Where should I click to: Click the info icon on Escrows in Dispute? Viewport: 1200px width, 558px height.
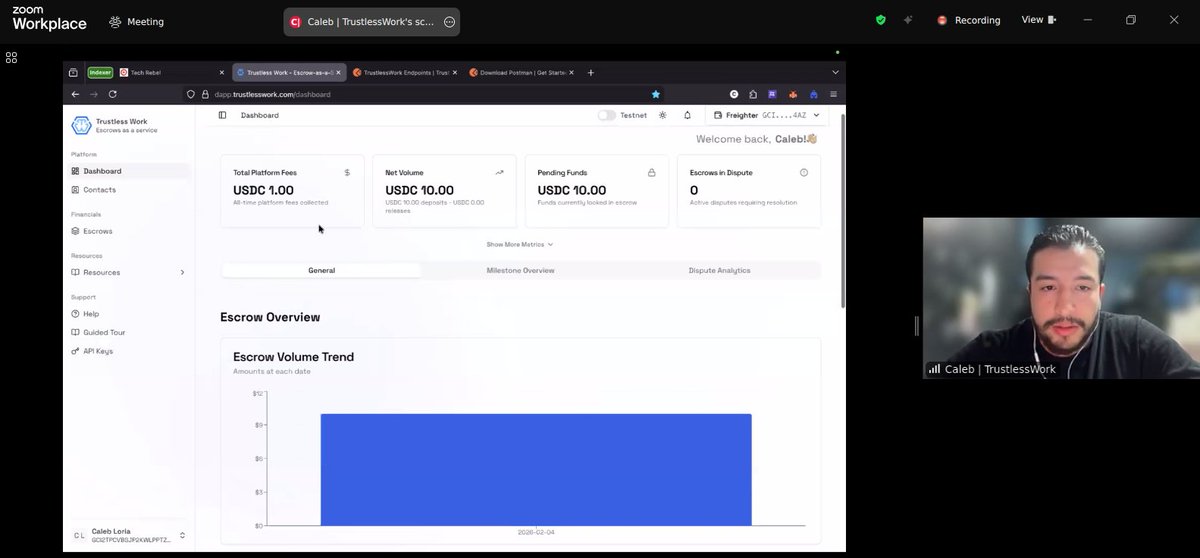[x=804, y=172]
